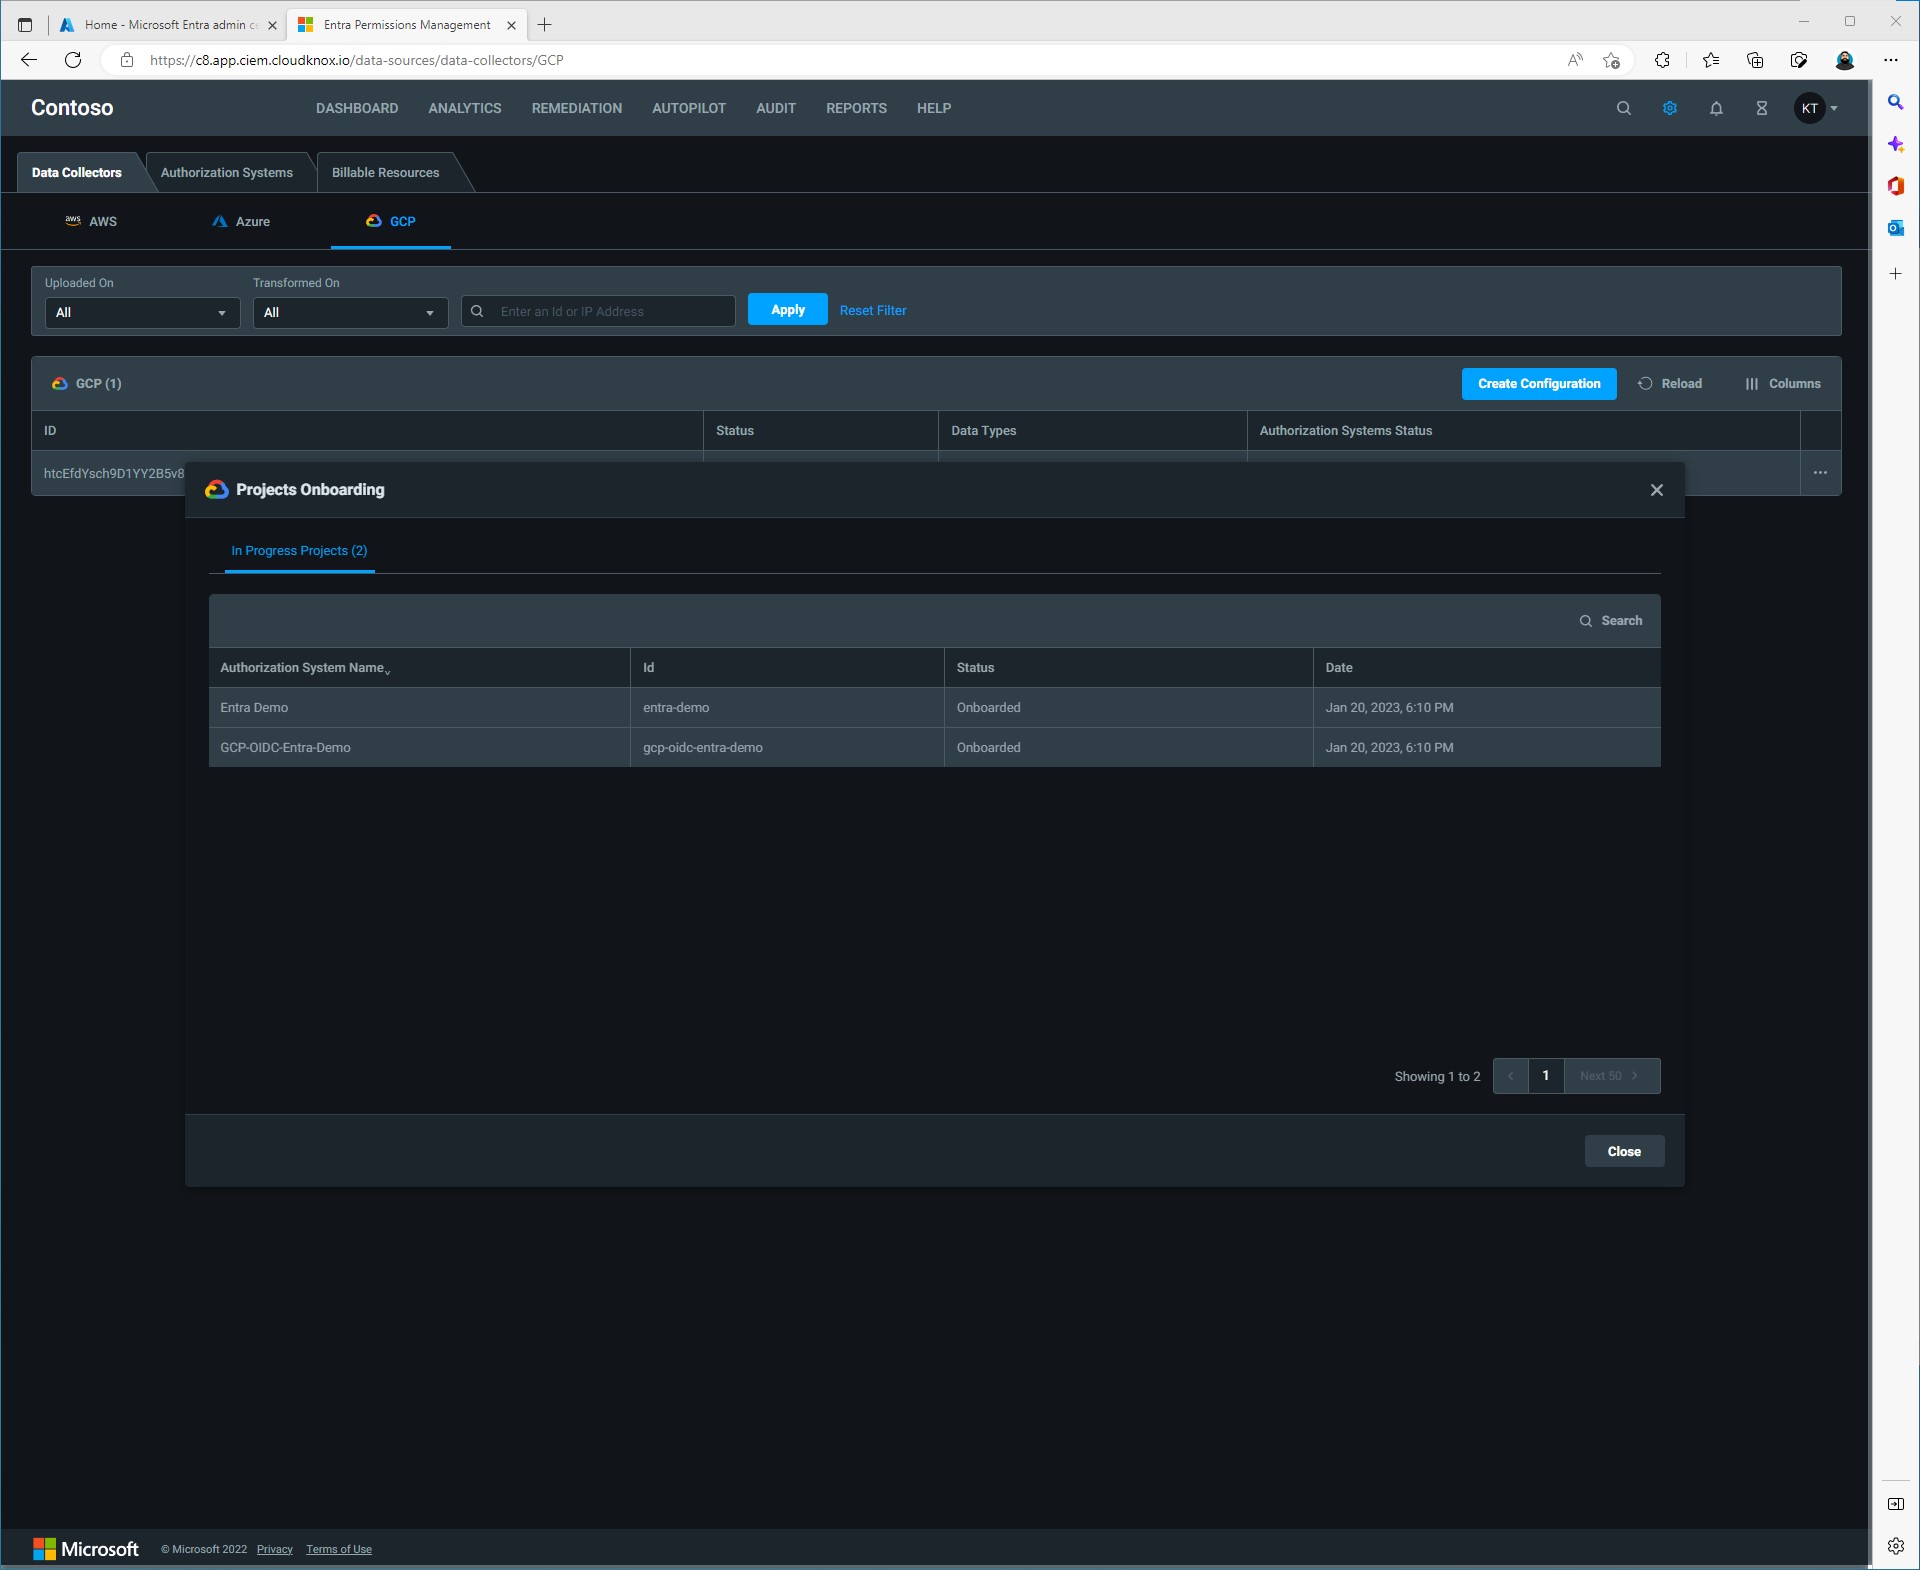Click the Search icon in projects table

pos(1610,621)
